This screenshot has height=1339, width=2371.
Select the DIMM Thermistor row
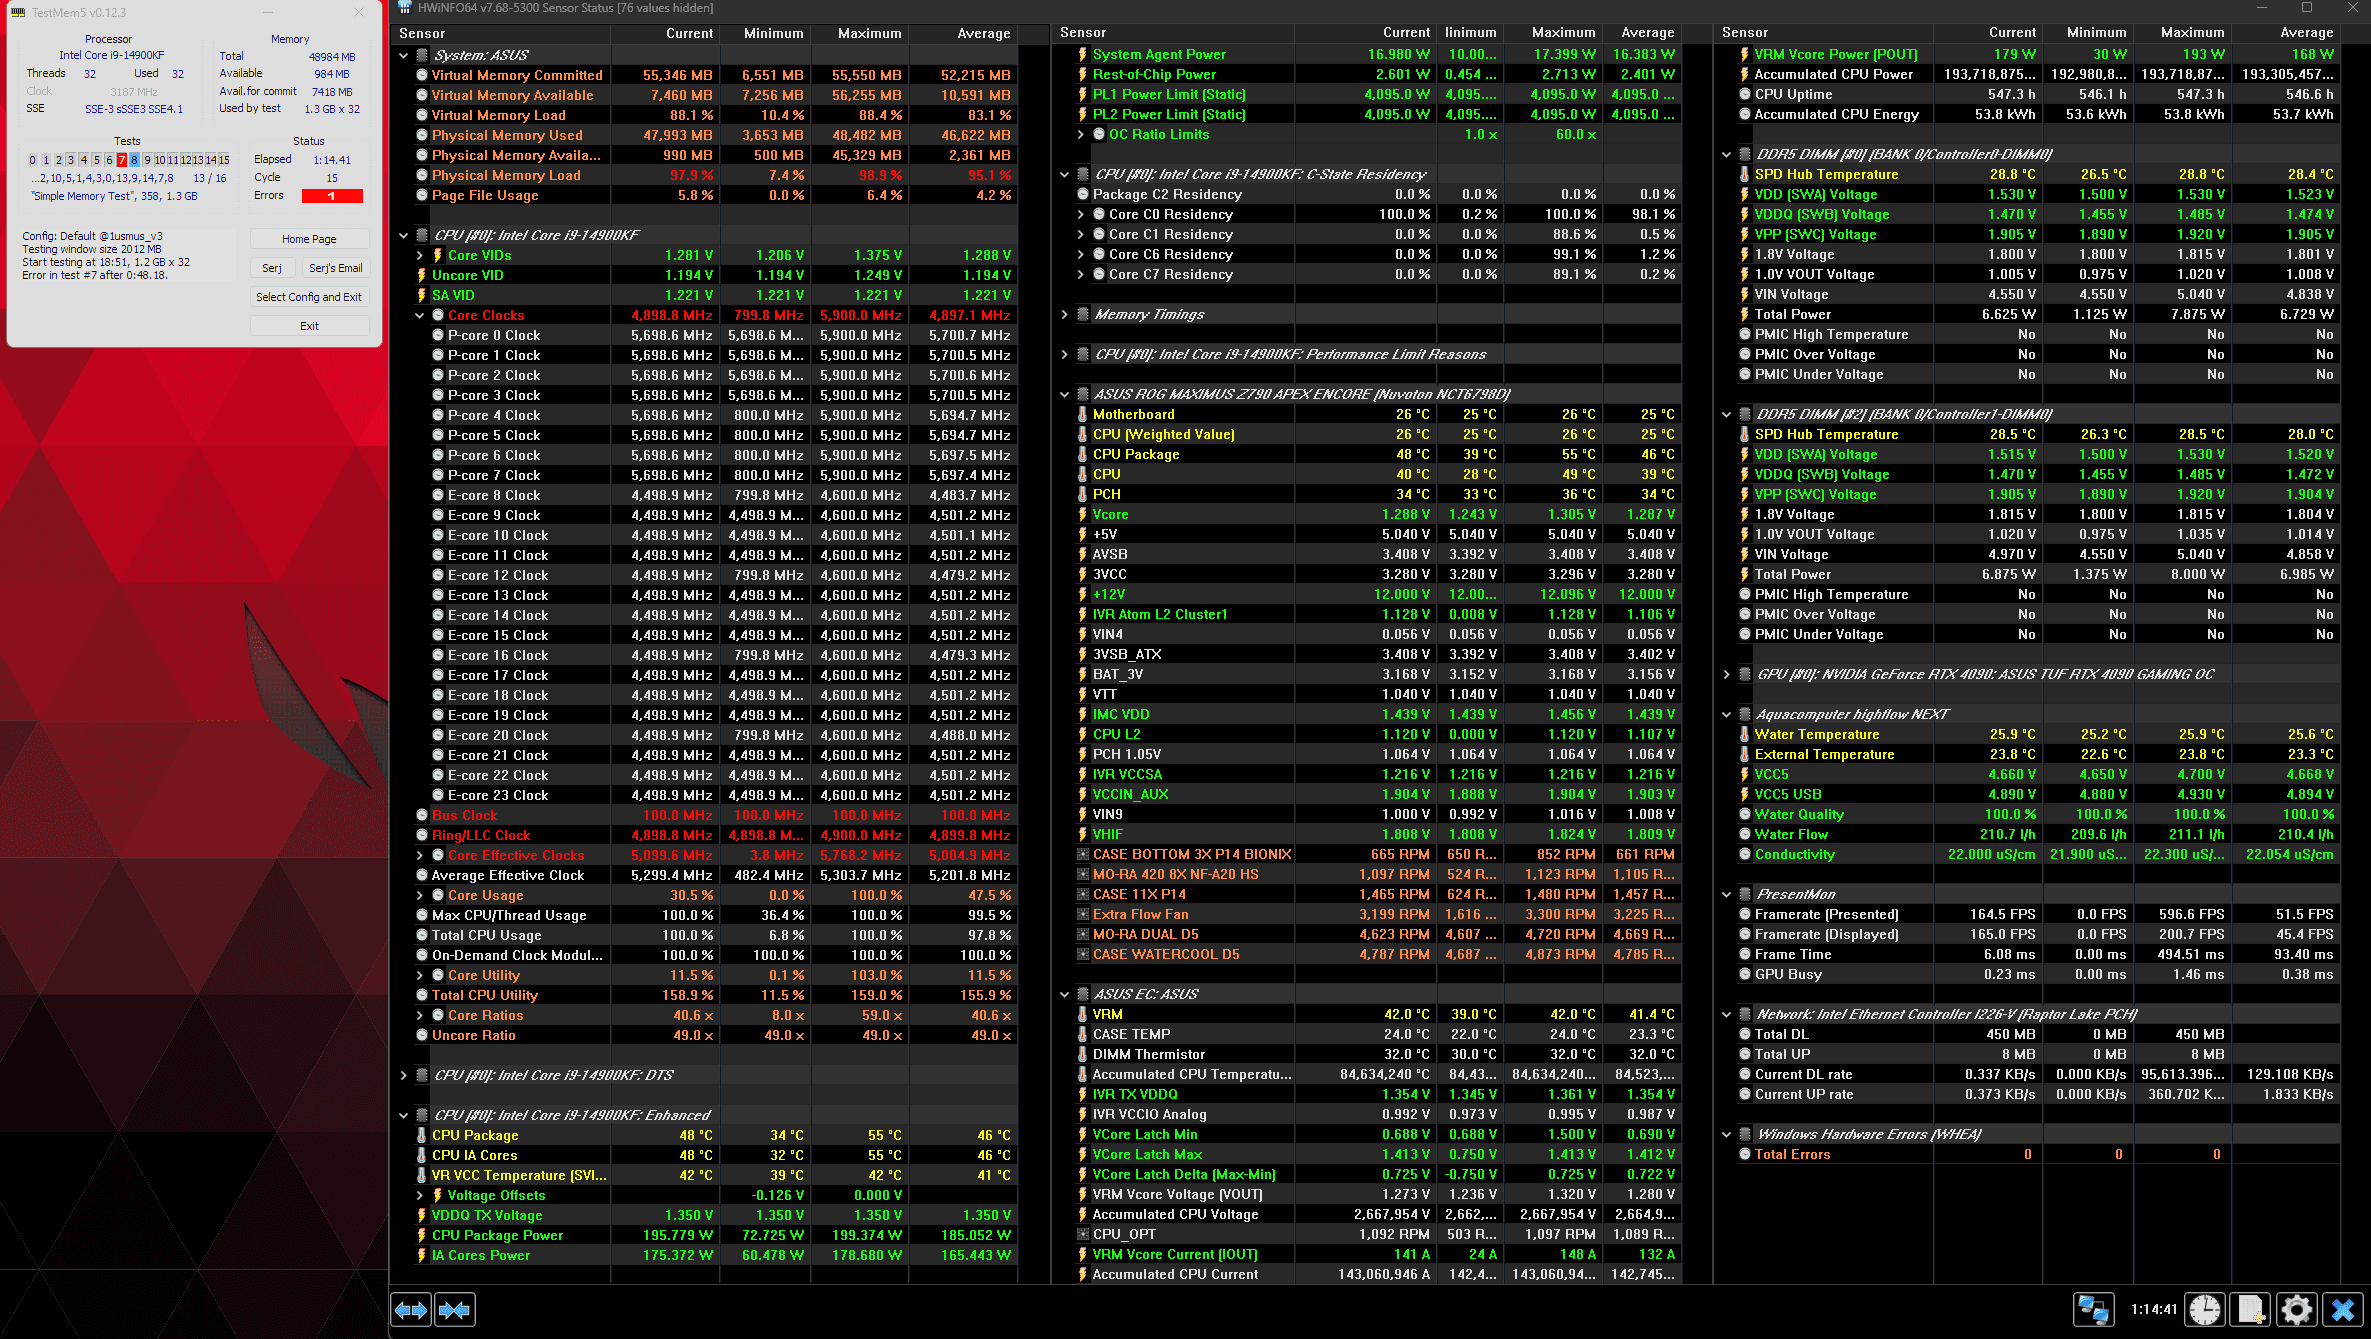(1376, 1054)
